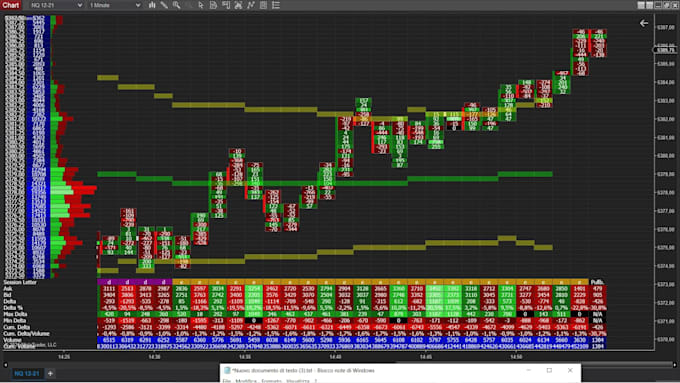Click the horizontal scrollbar left arrow
Screen dimensions: 680x383
[x=6, y=365]
